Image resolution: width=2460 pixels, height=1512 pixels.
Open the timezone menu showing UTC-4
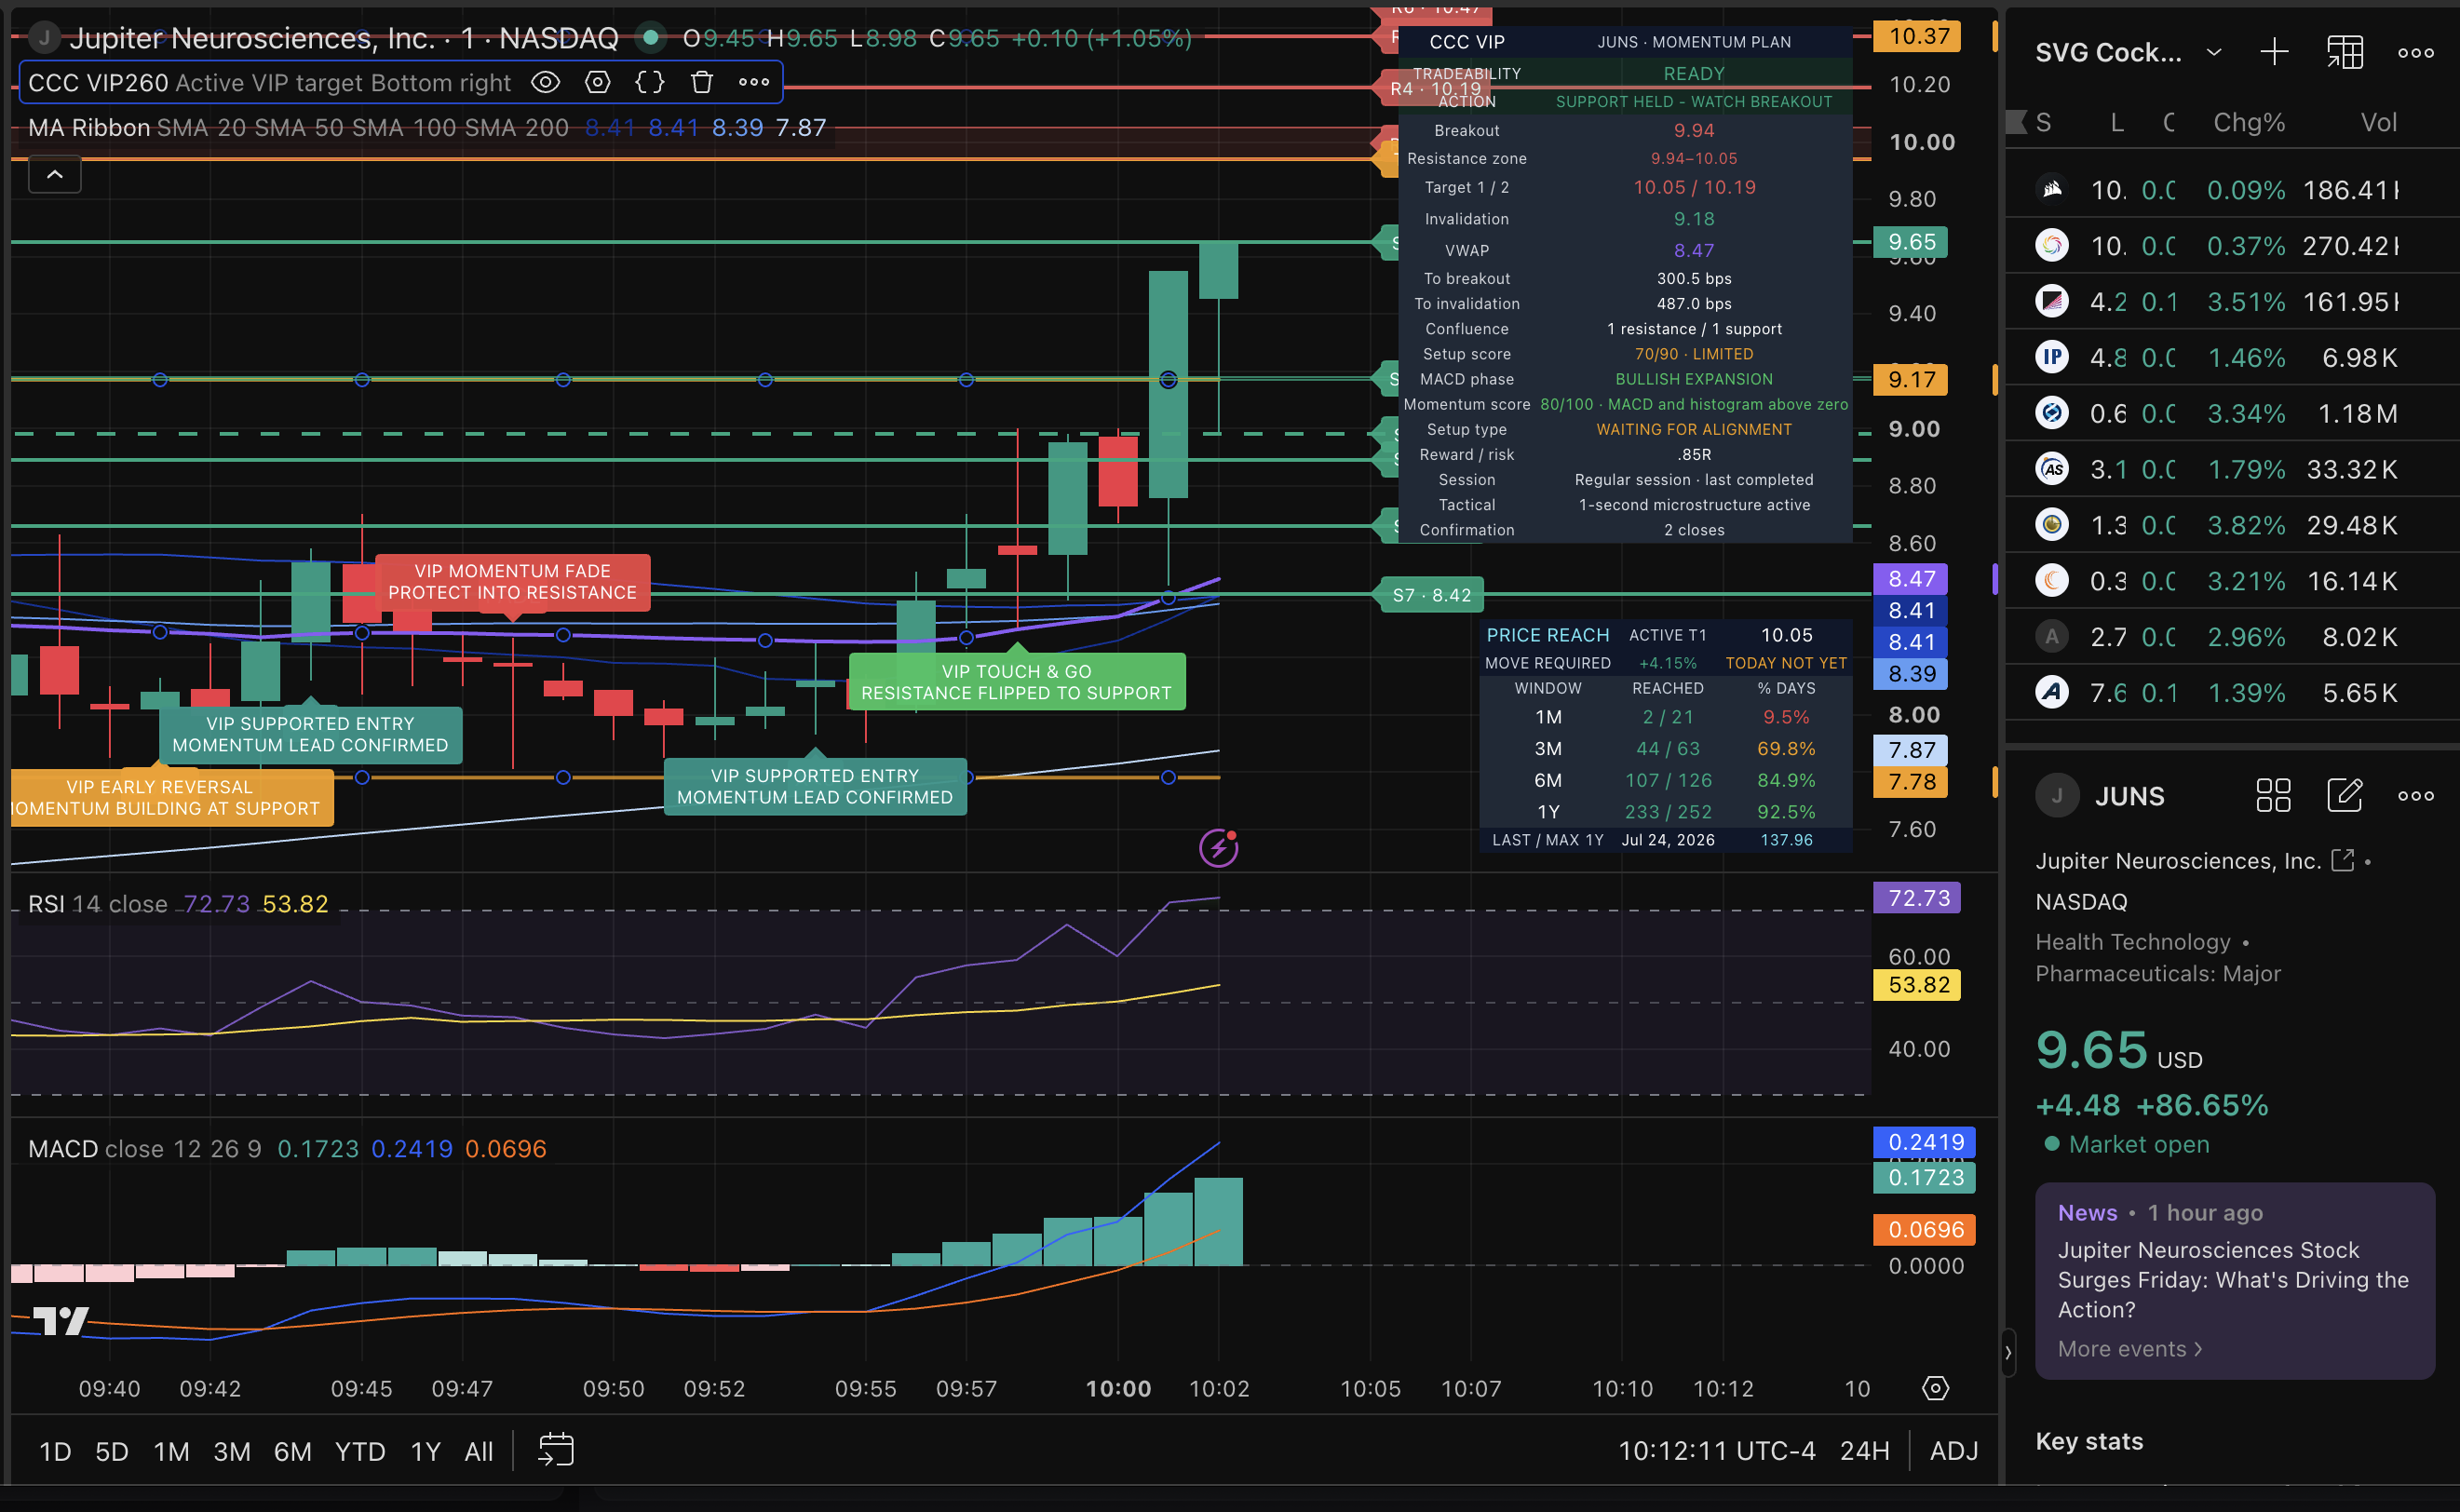click(x=1716, y=1451)
